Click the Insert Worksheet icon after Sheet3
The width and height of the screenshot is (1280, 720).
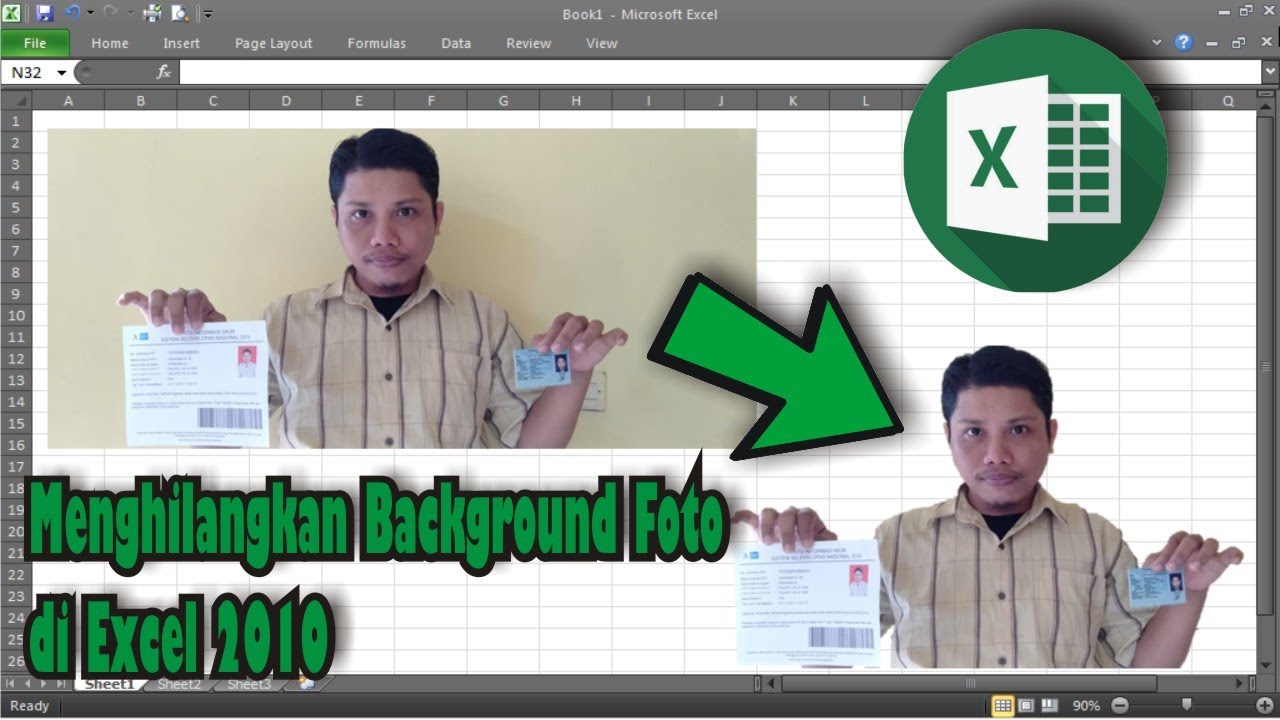point(307,684)
